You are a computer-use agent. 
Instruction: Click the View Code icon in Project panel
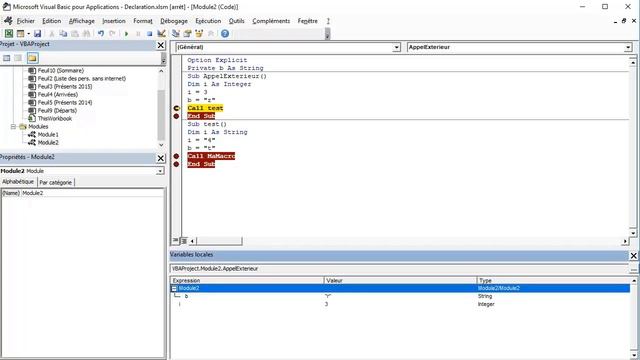pyautogui.click(x=7, y=58)
